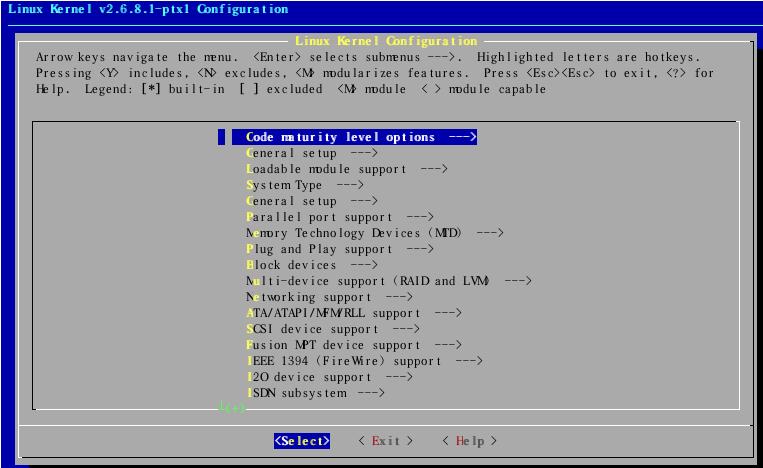Click the Exit button
The height and width of the screenshot is (468, 763).
click(386, 441)
